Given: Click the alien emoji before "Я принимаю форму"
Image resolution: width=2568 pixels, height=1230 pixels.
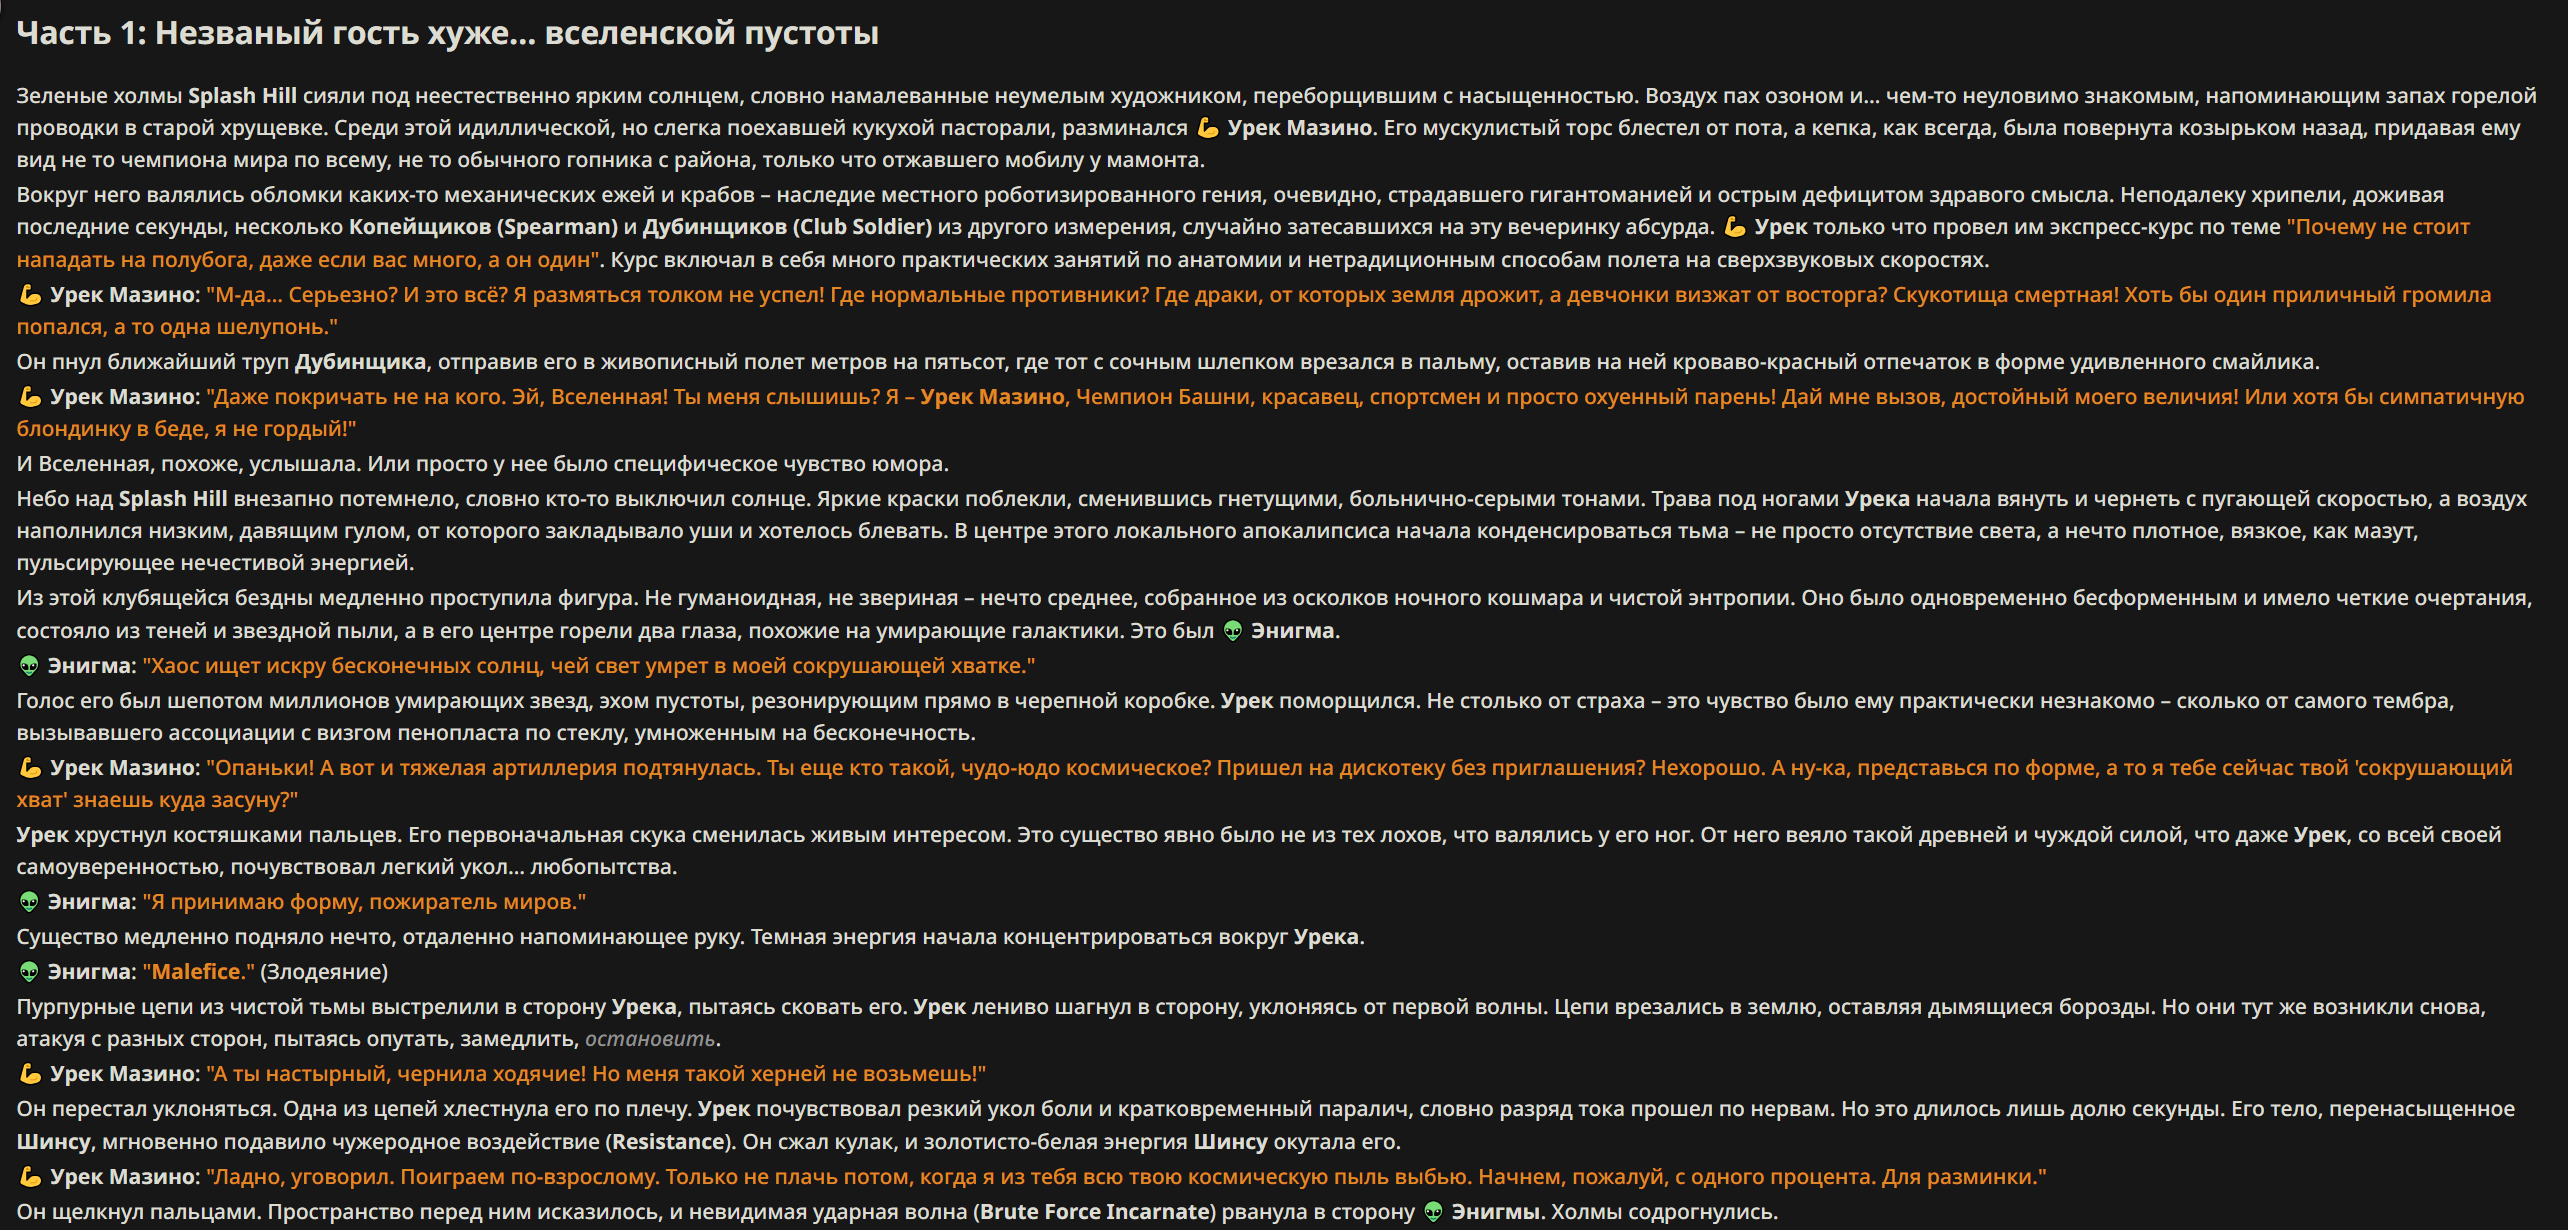Looking at the screenshot, I should pos(29,902).
